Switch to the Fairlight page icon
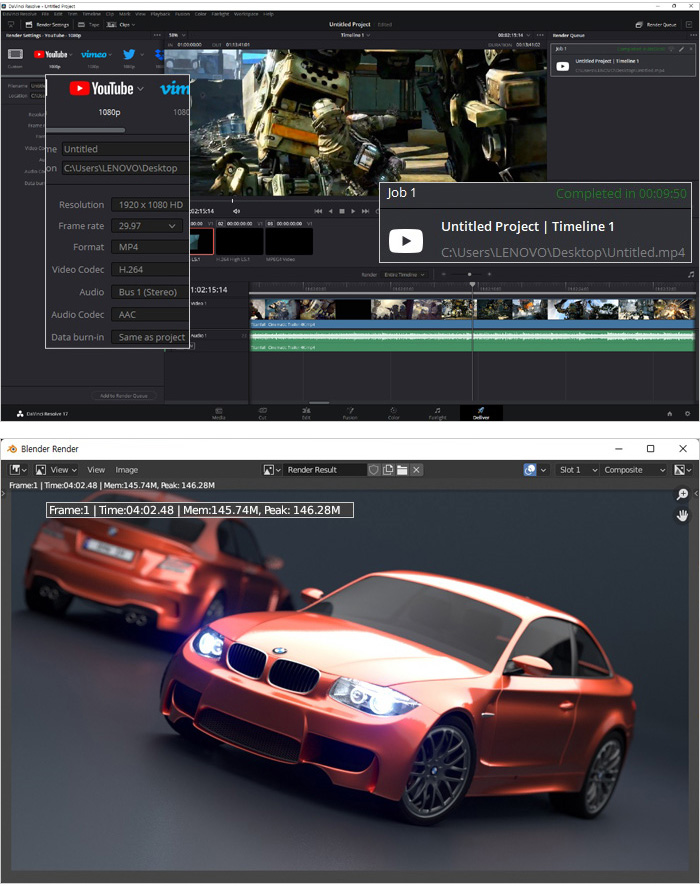This screenshot has height=886, width=700. (437, 411)
